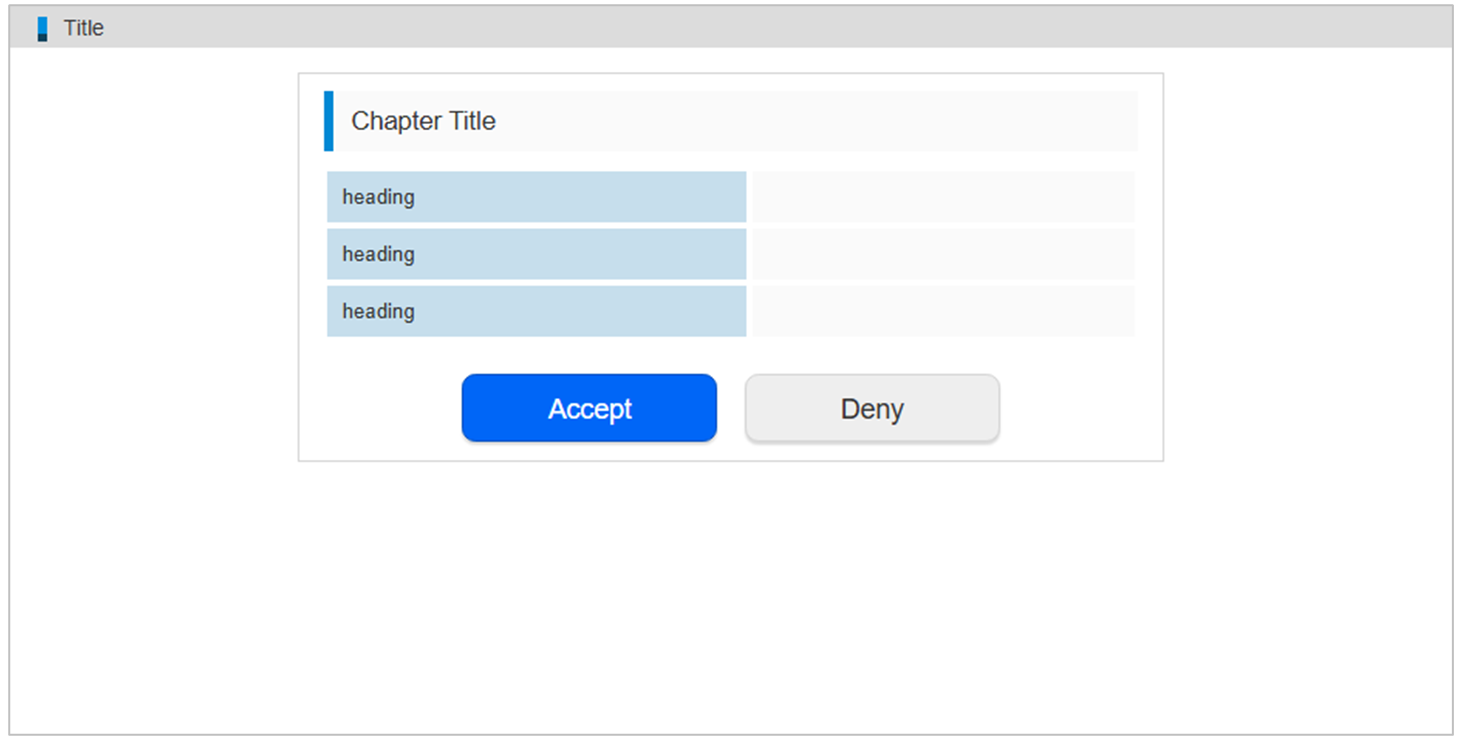Click the card's empty space right of Deny

(1080, 408)
